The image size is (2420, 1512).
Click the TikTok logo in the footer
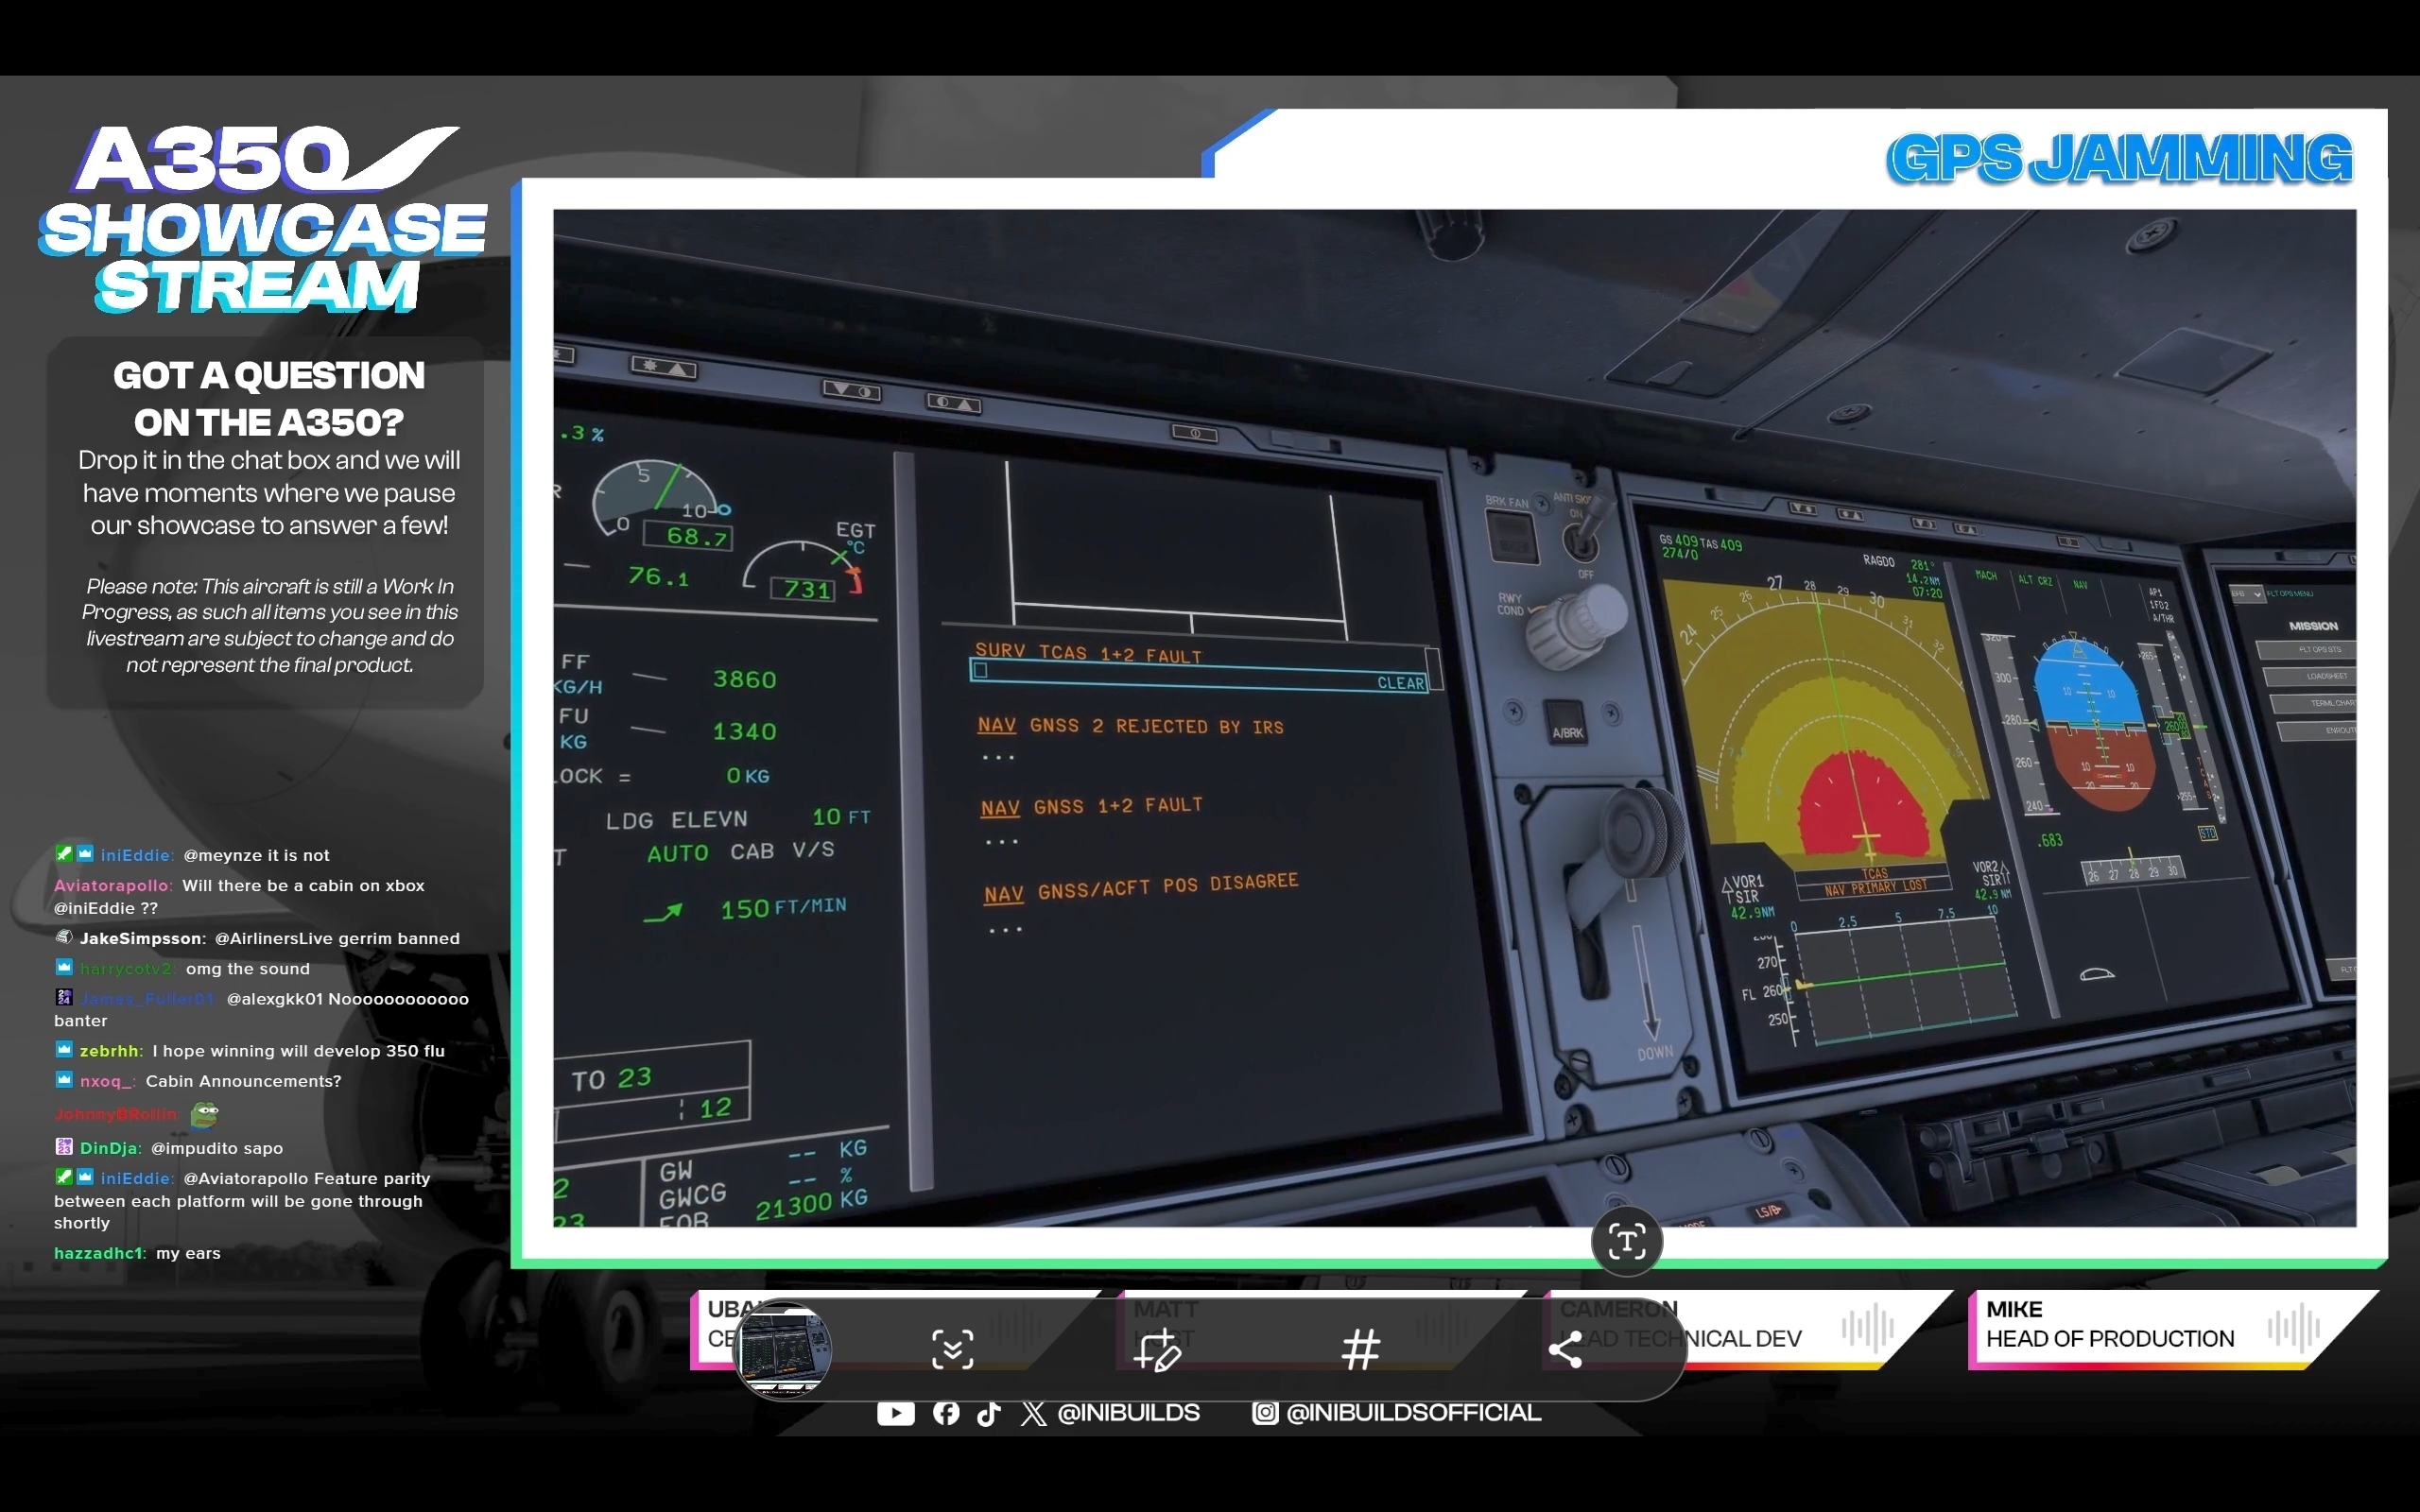tap(989, 1413)
